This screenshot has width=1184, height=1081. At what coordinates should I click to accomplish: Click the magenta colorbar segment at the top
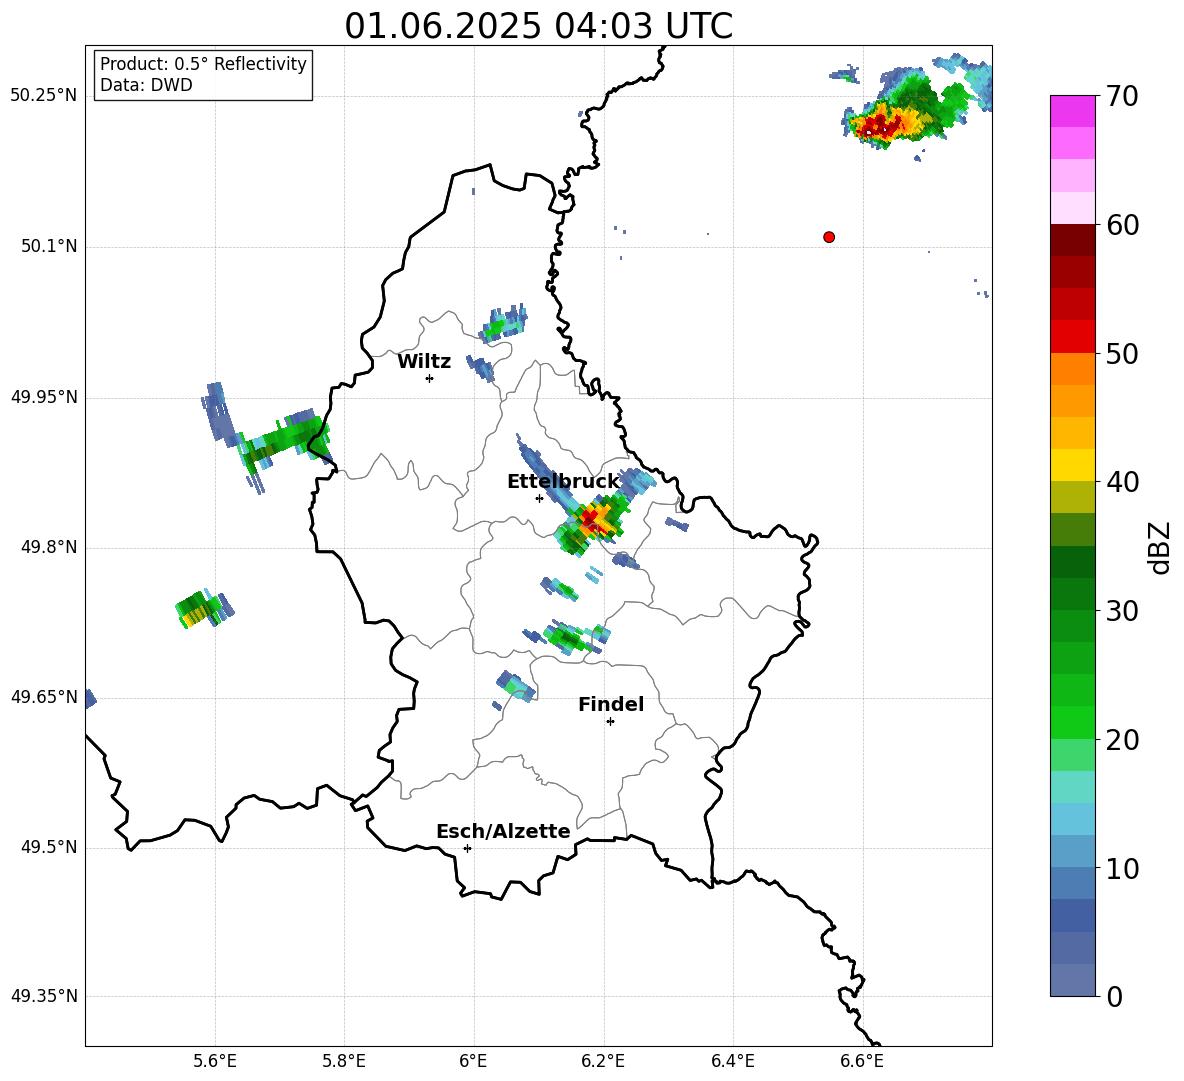coord(1072,111)
